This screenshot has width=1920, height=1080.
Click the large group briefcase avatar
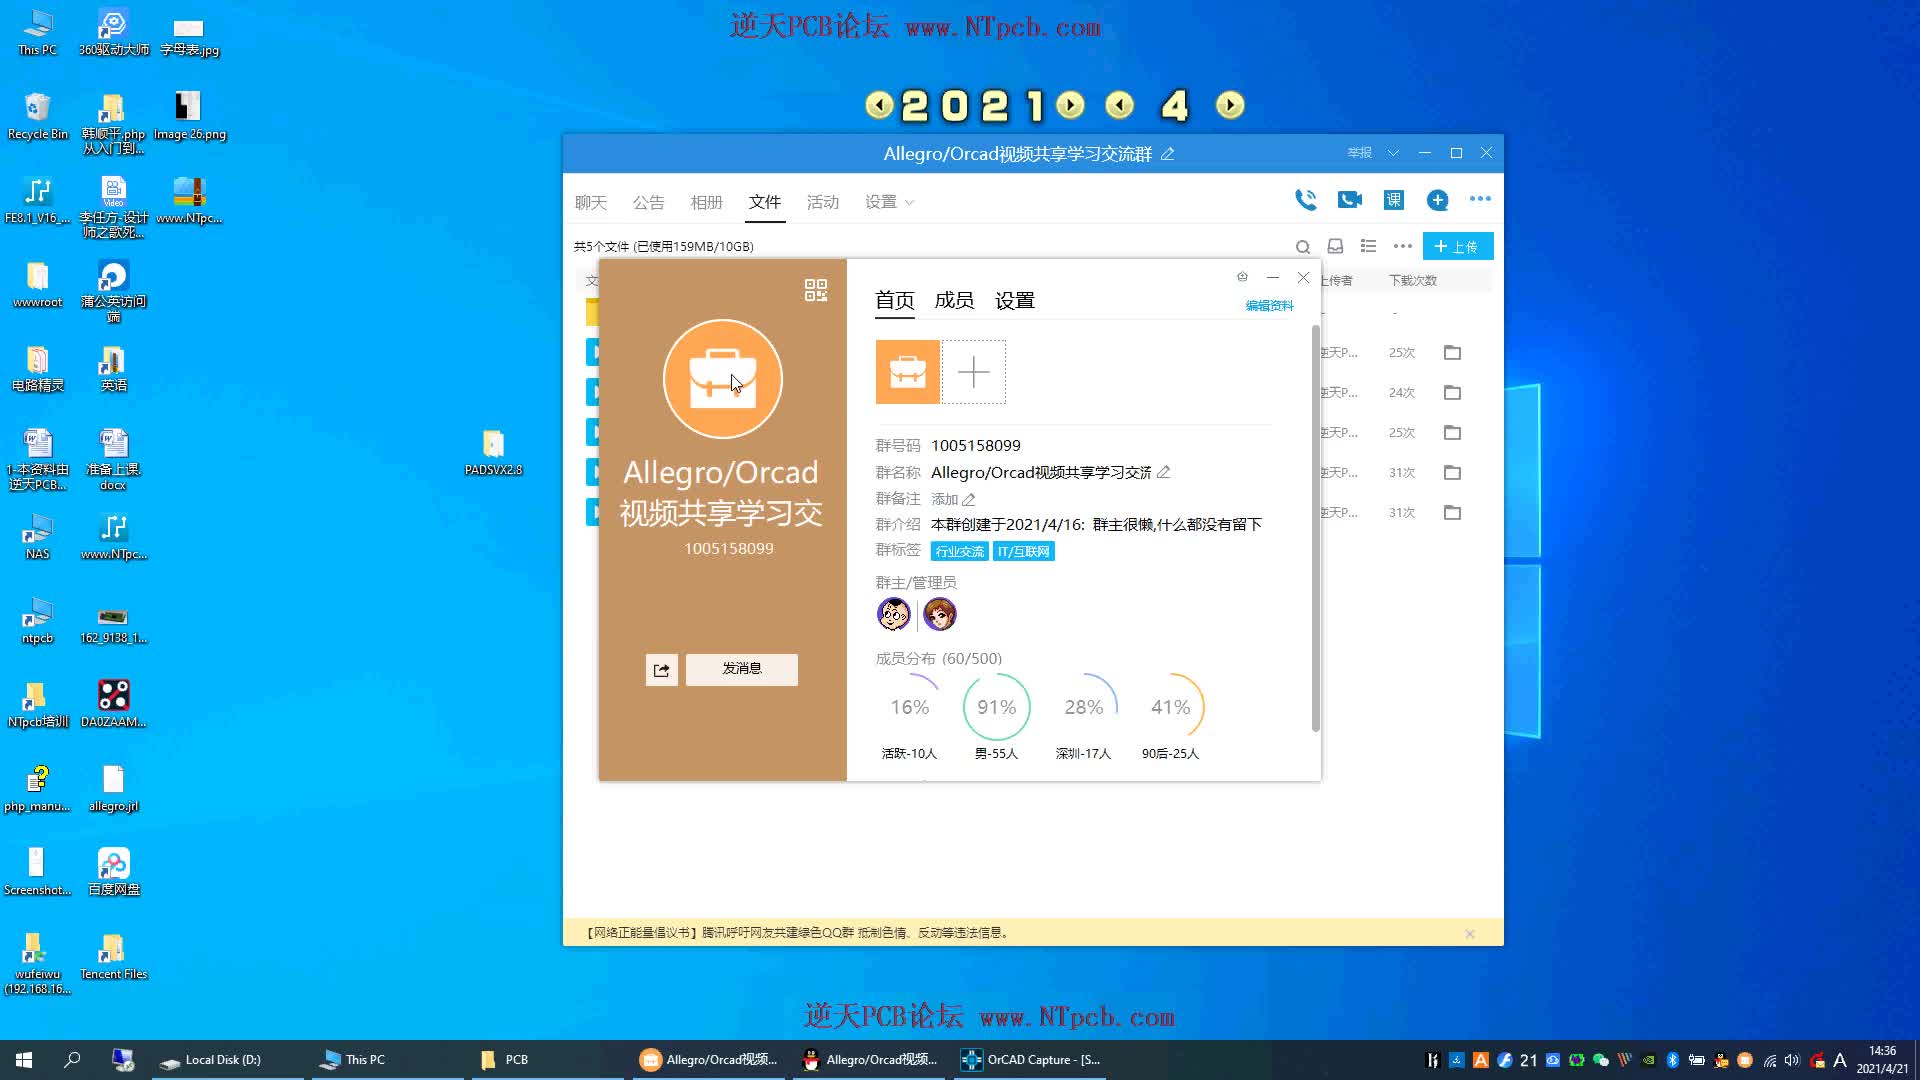tap(722, 379)
